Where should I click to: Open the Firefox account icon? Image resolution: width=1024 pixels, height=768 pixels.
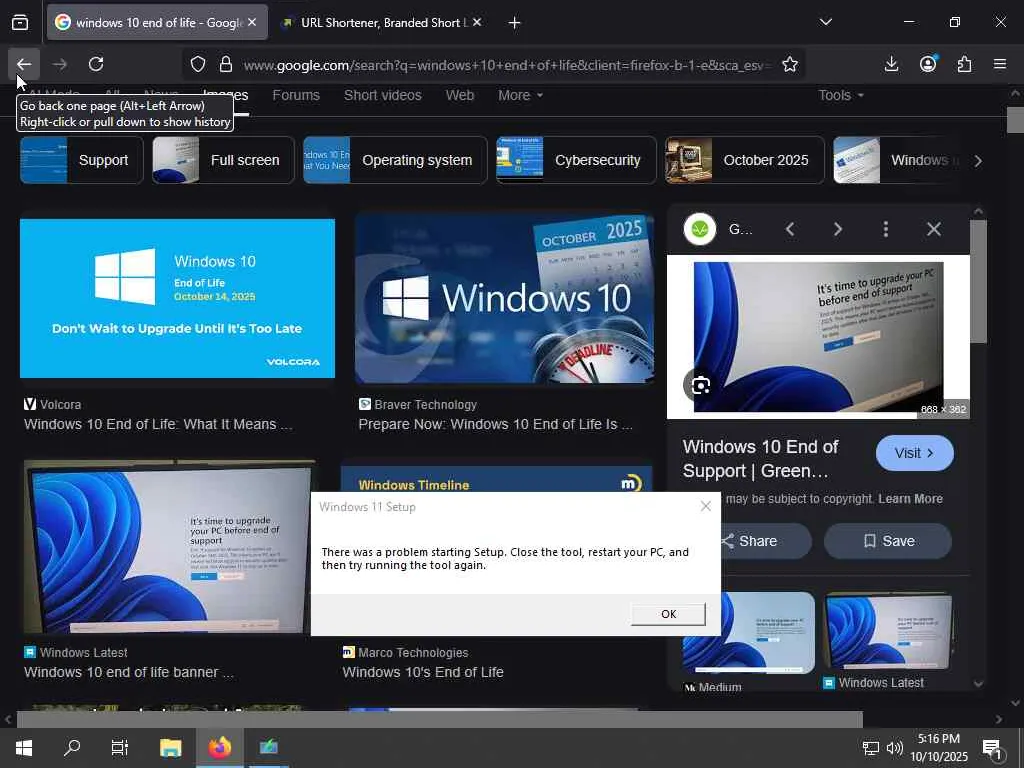coord(928,64)
